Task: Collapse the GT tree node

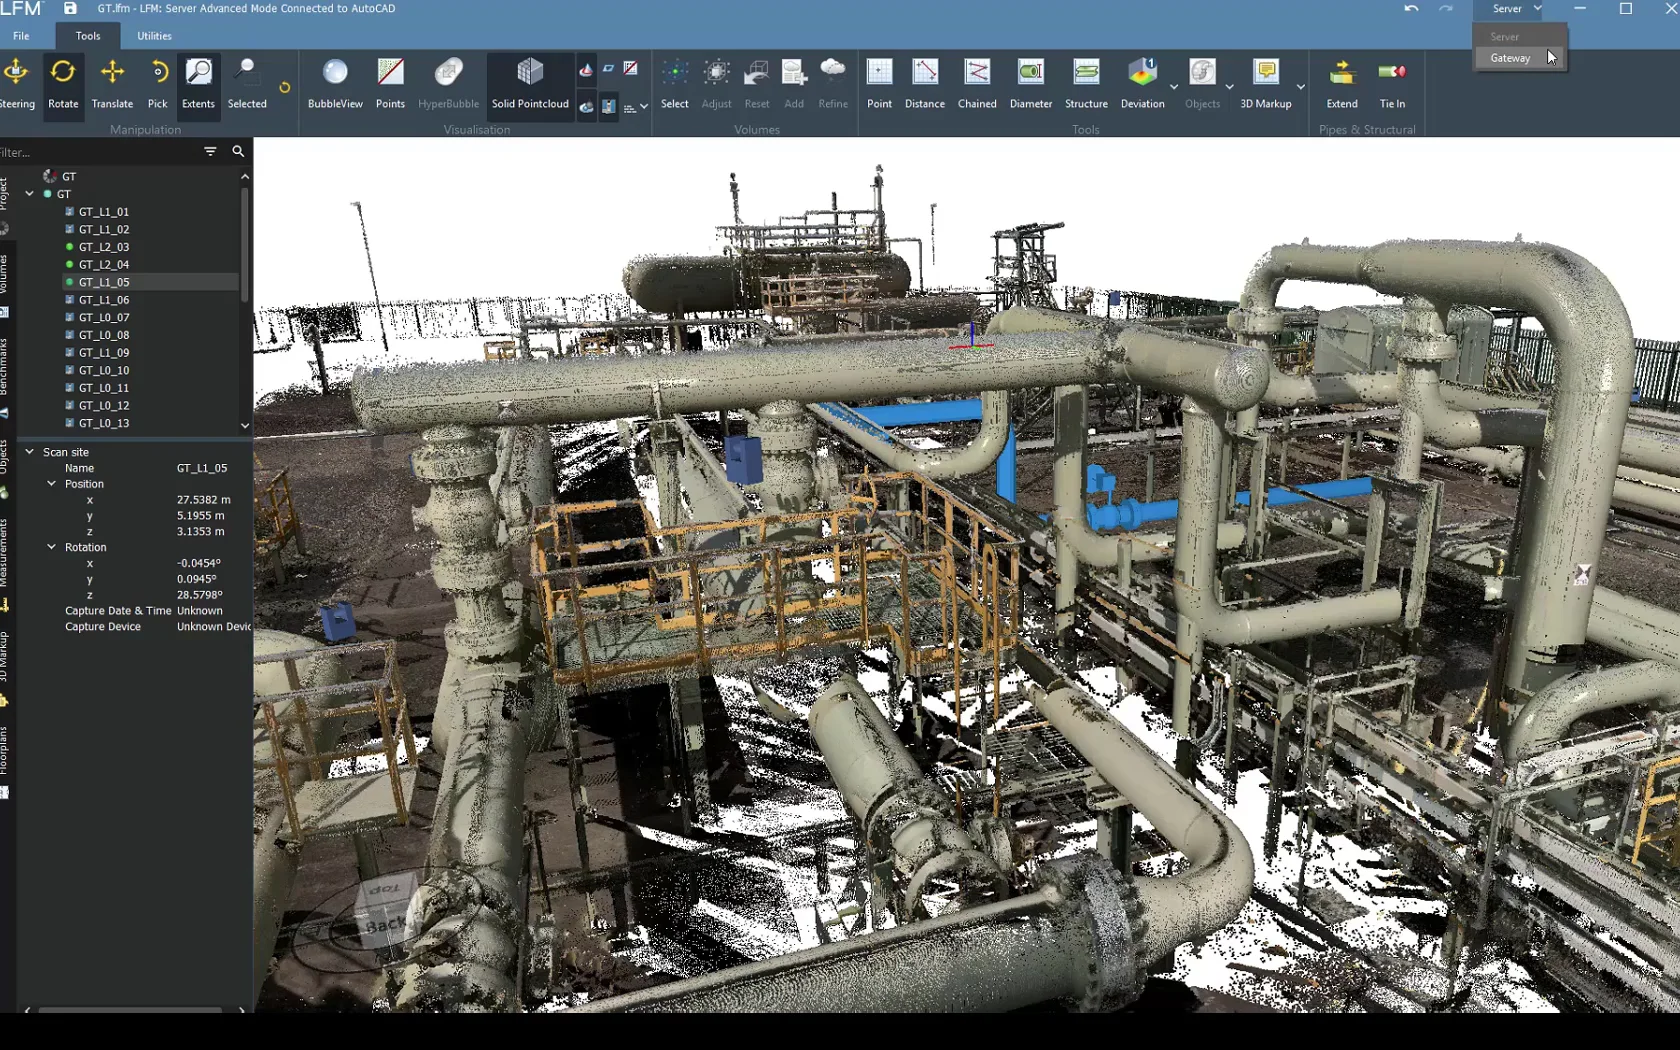Action: (x=30, y=194)
